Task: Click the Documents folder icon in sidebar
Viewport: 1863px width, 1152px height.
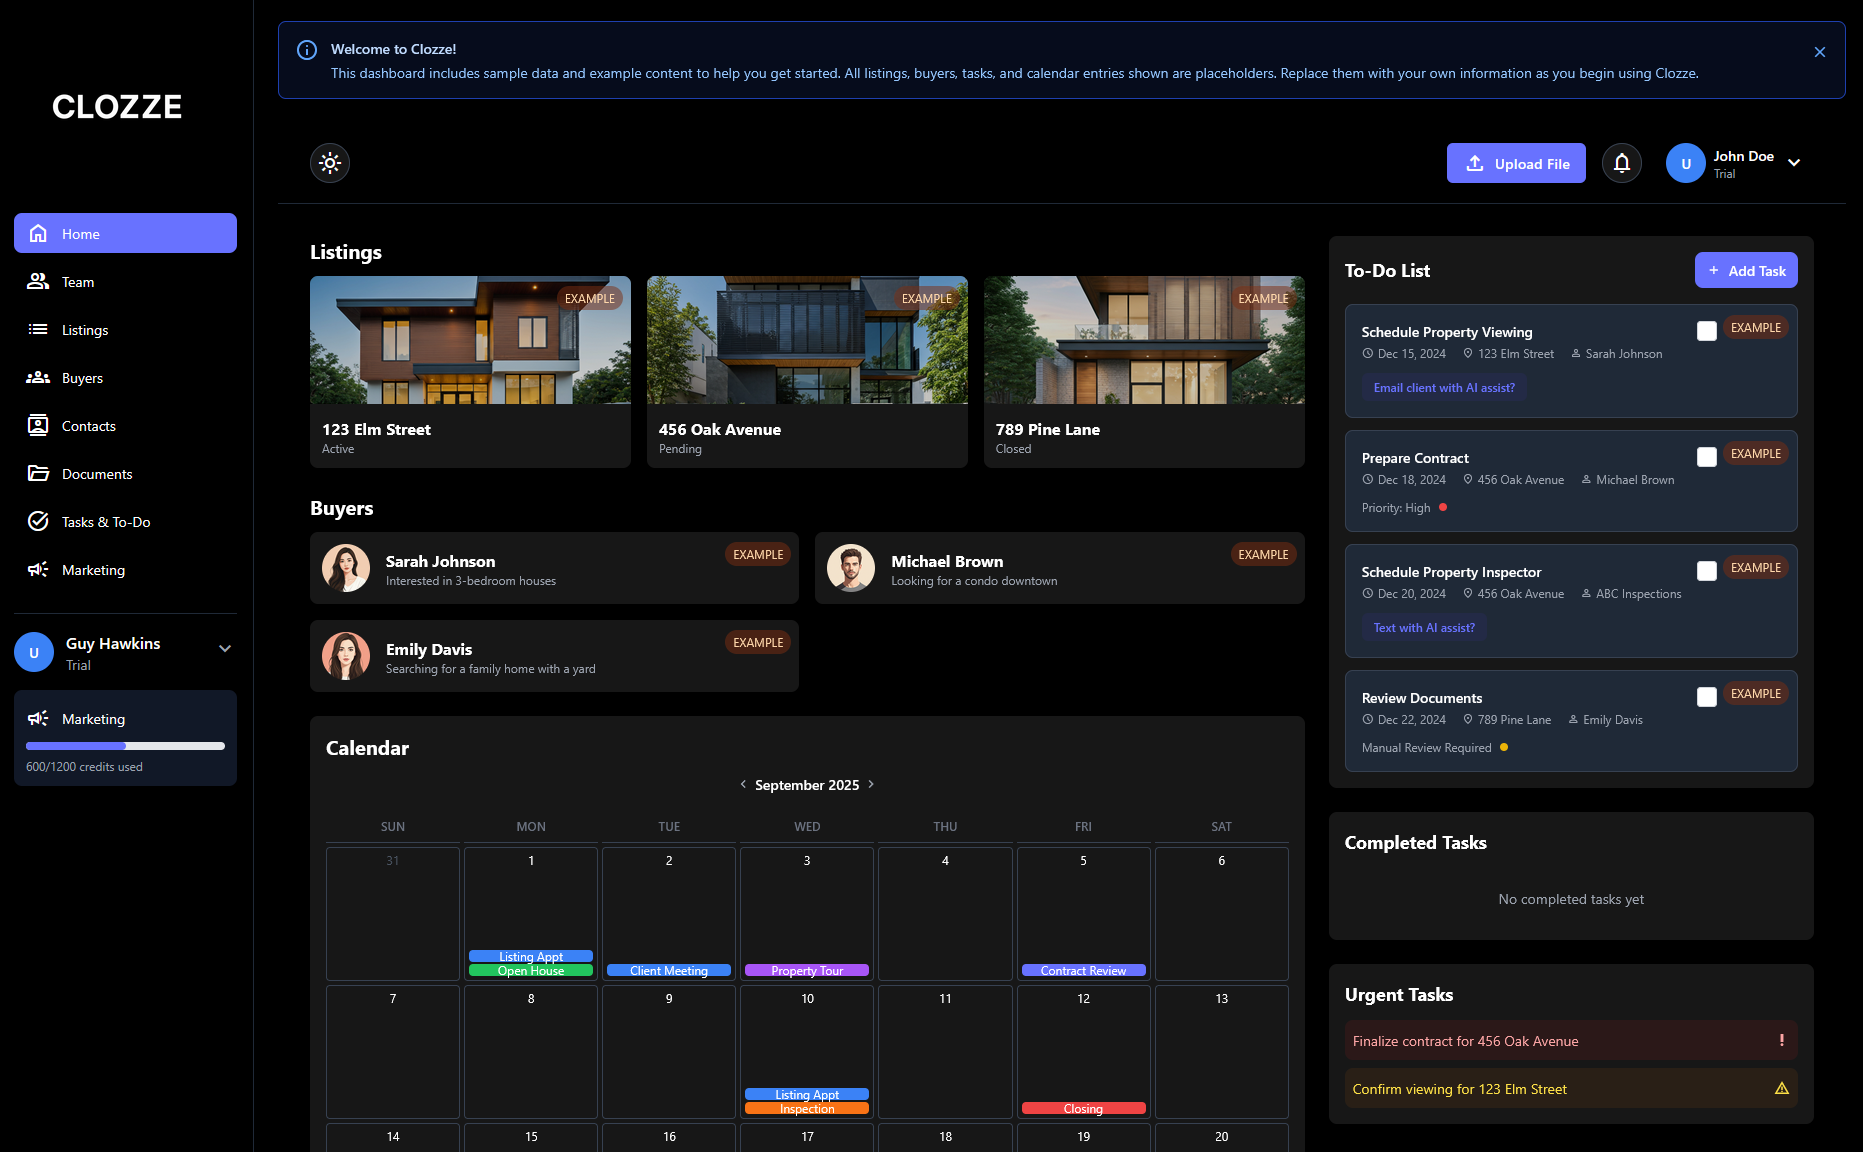Action: coord(38,473)
